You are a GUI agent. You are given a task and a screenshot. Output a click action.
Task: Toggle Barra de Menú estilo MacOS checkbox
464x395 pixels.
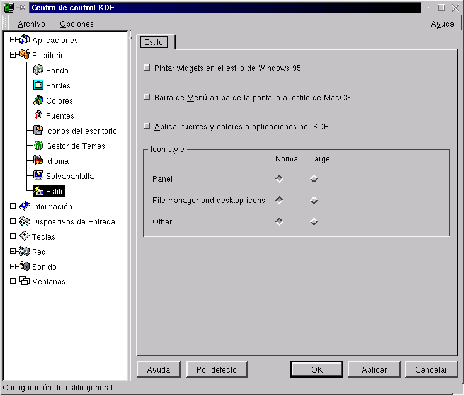pyautogui.click(x=147, y=97)
